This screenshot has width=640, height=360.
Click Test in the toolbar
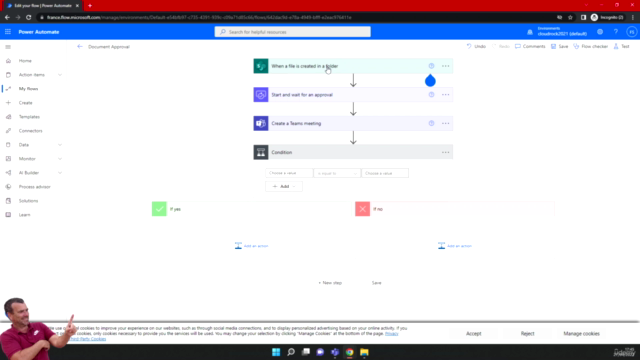coord(622,47)
